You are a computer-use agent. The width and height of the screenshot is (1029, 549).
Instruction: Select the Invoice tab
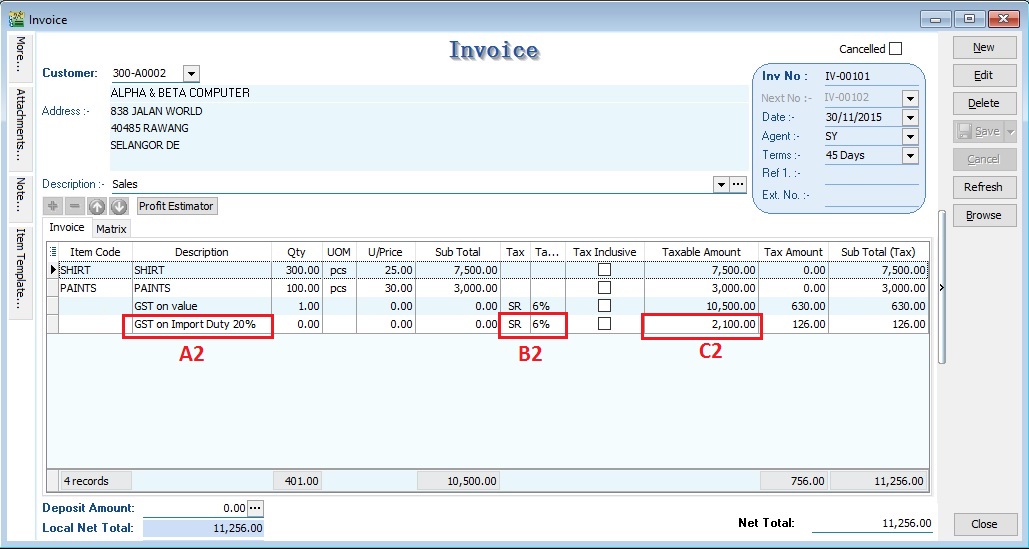pos(67,228)
